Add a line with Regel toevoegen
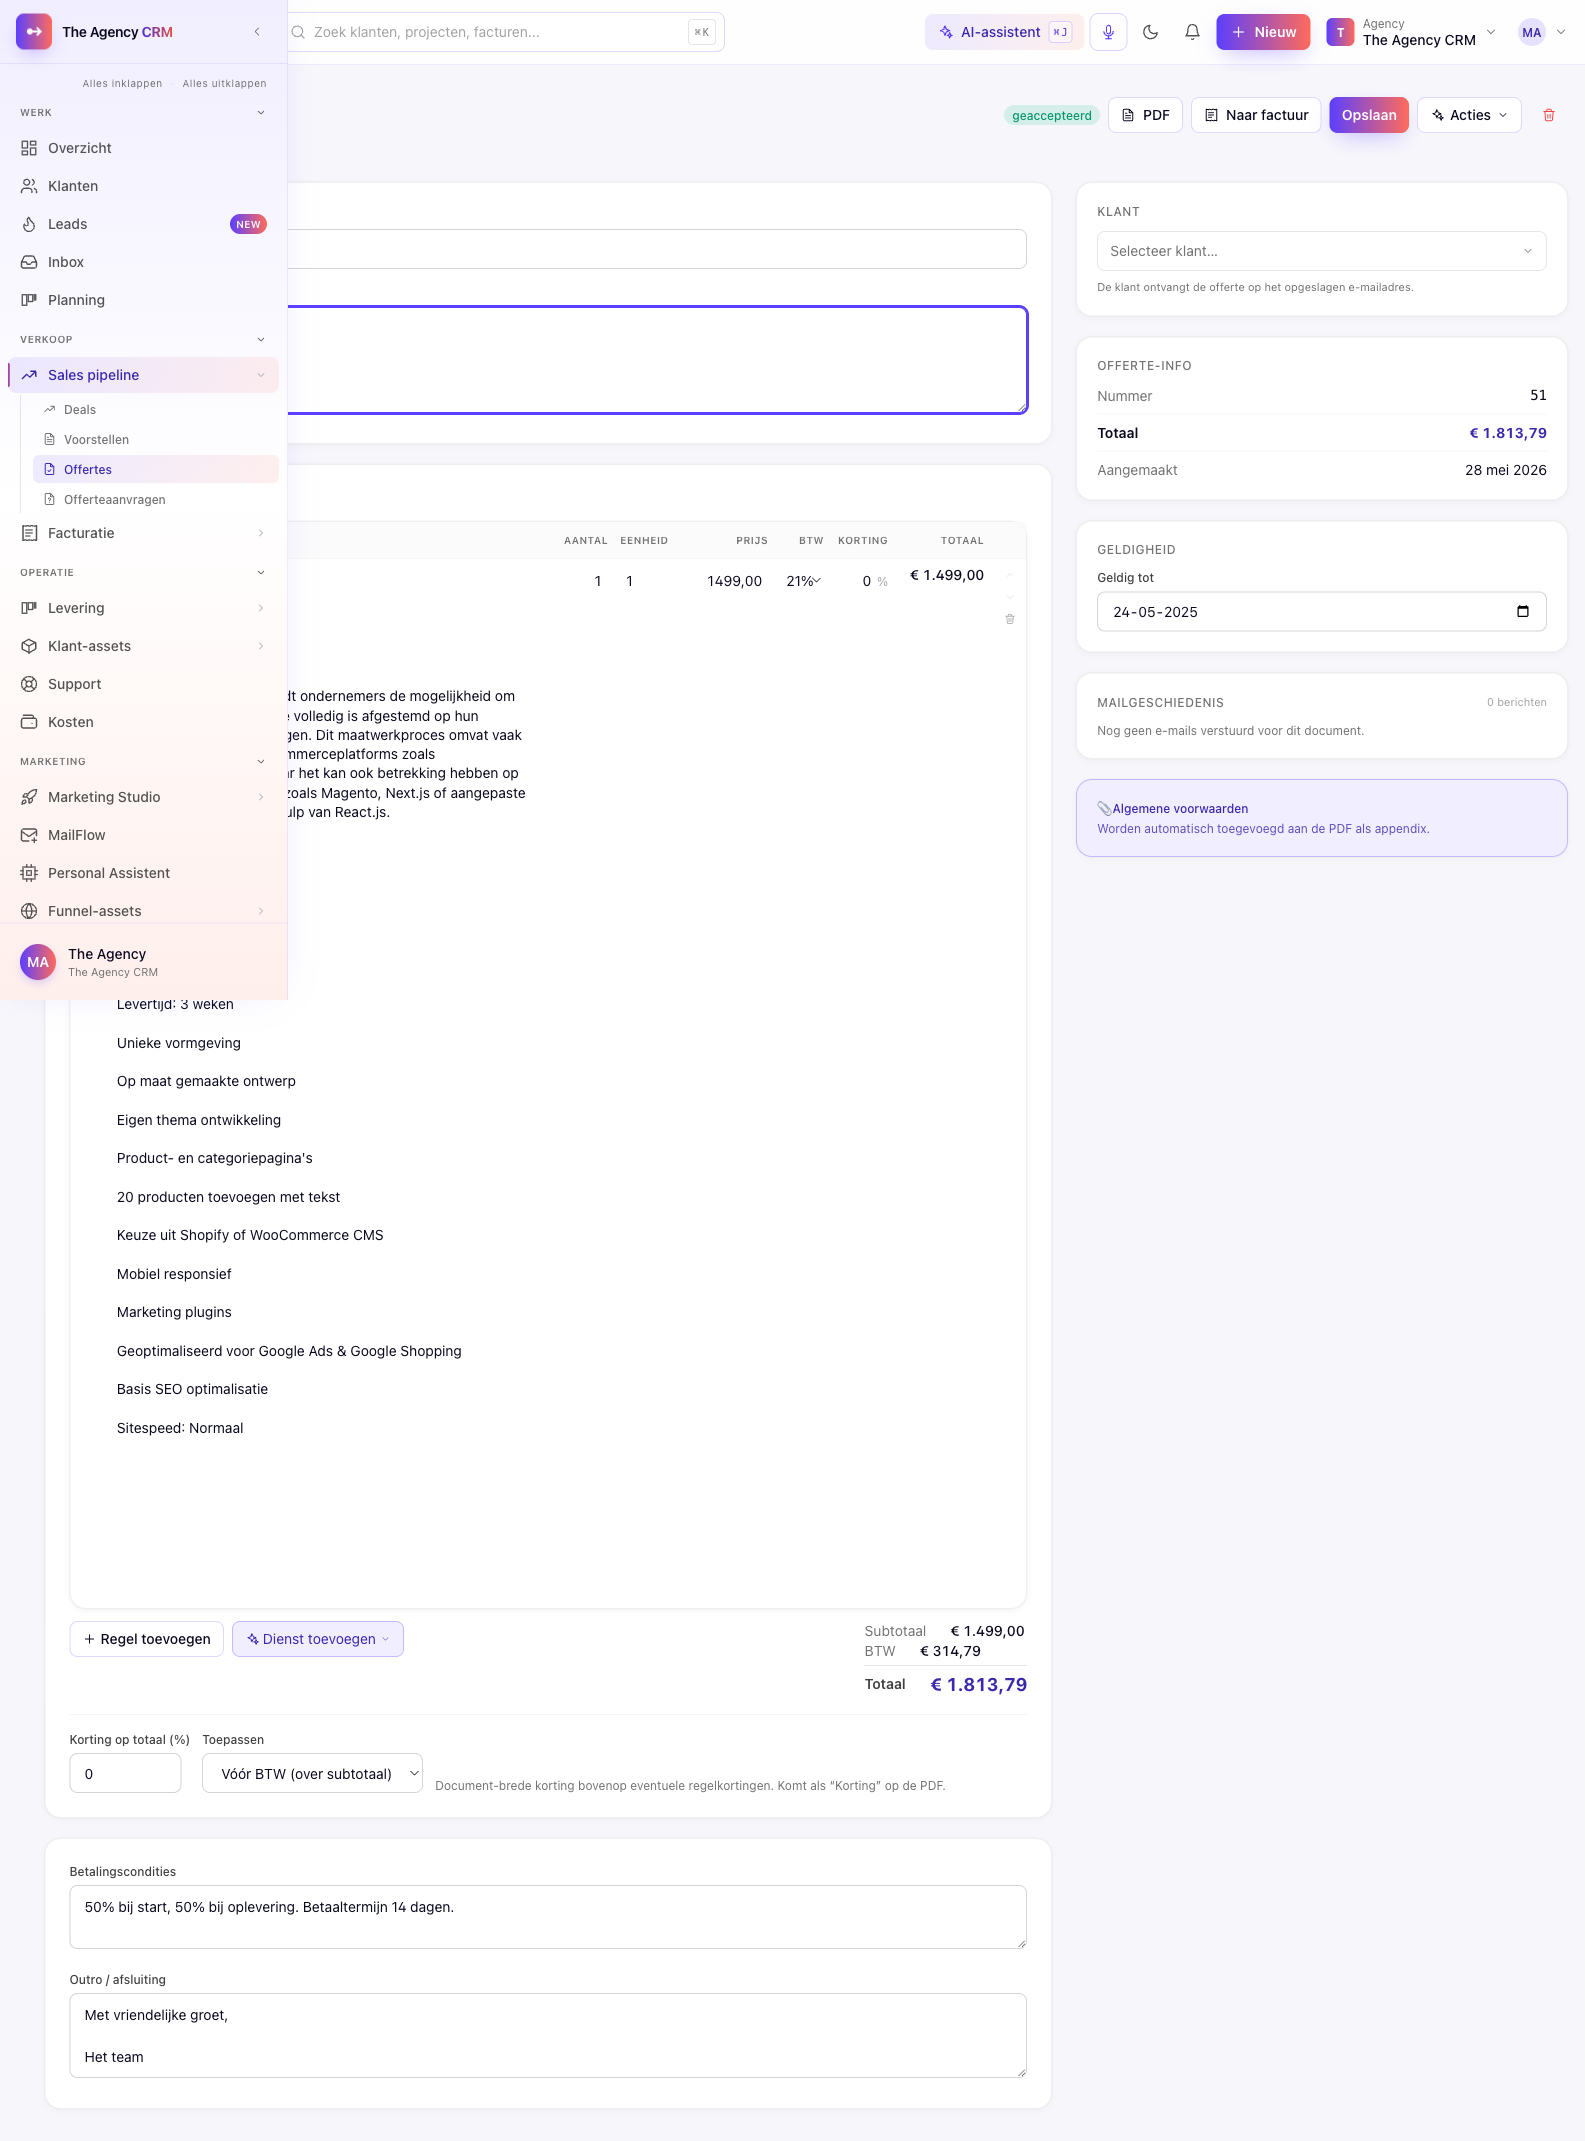Screen dimensions: 1585x2141 (147, 1639)
